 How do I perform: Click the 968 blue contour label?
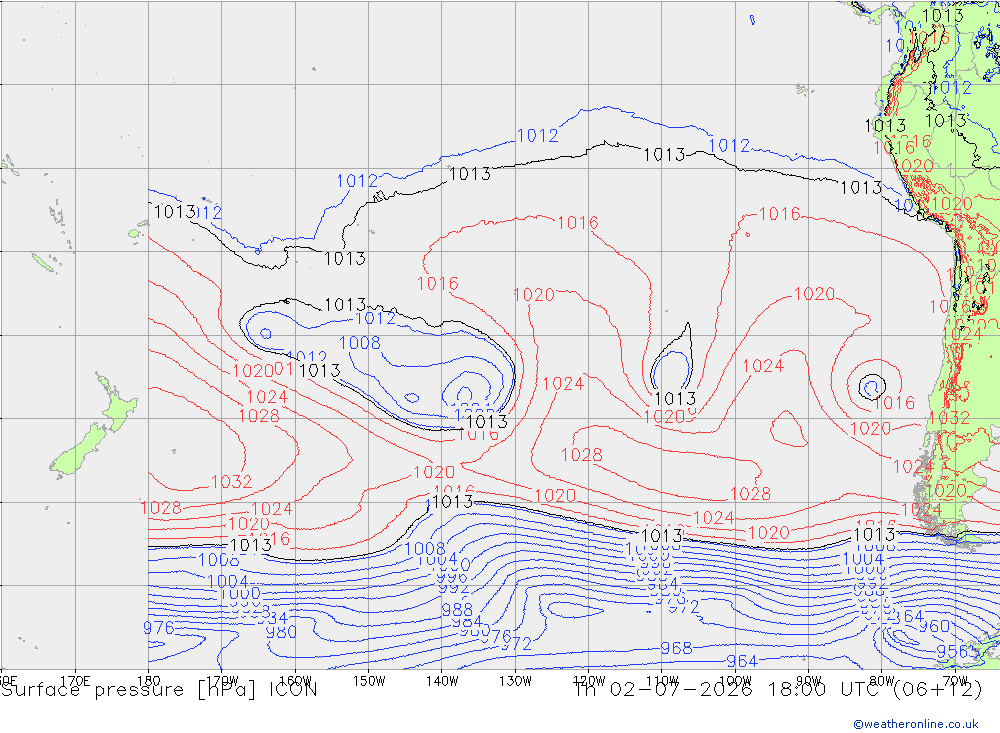point(676,648)
